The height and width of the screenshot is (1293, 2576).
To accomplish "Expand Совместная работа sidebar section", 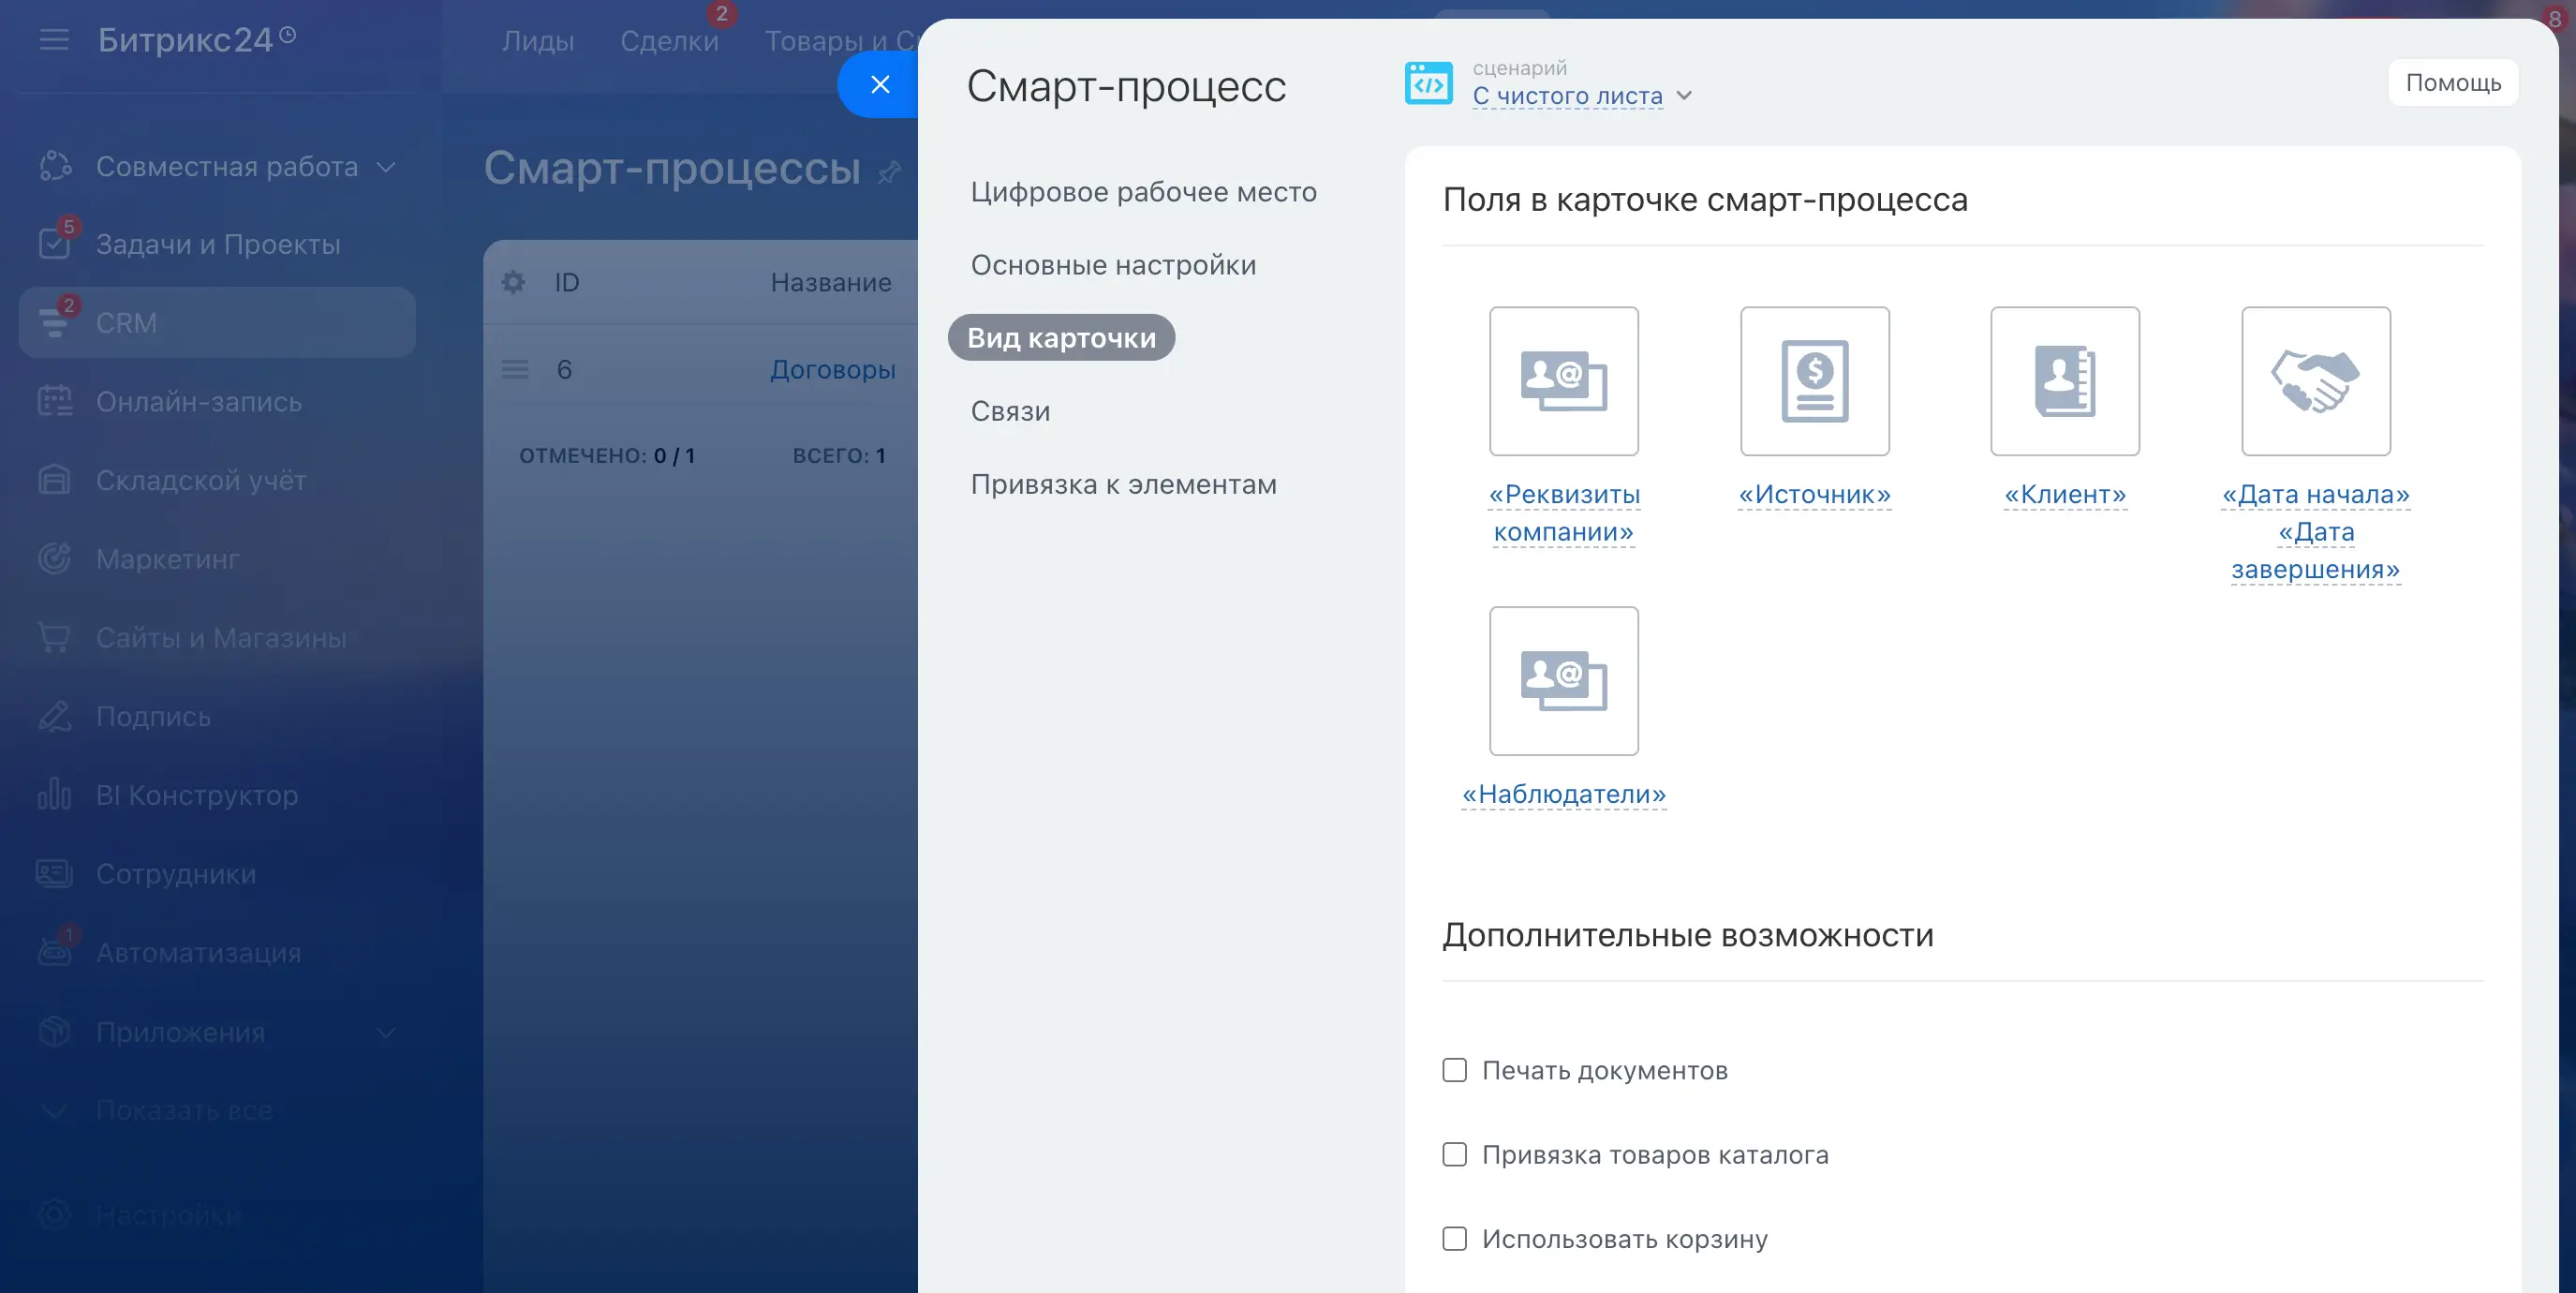I will [x=386, y=167].
